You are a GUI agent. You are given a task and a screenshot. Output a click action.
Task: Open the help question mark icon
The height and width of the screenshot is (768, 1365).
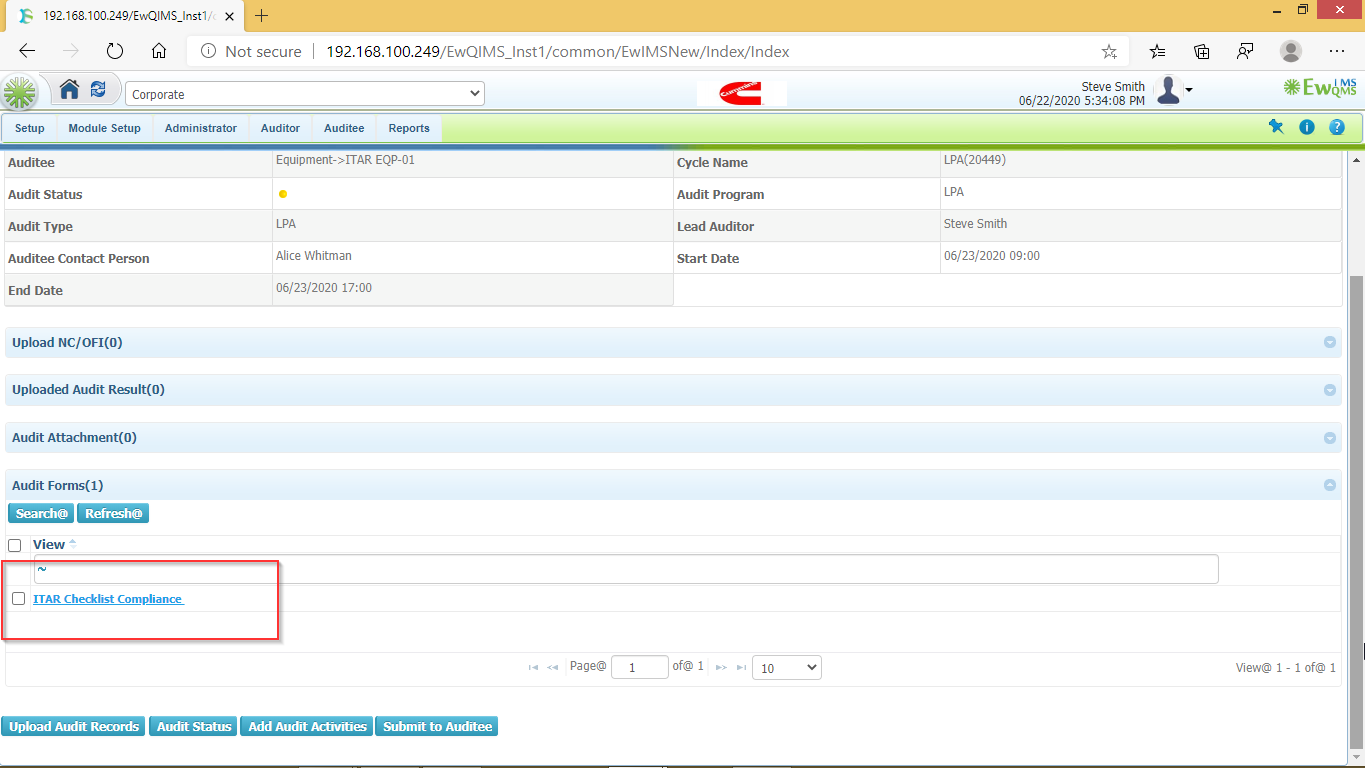point(1337,127)
